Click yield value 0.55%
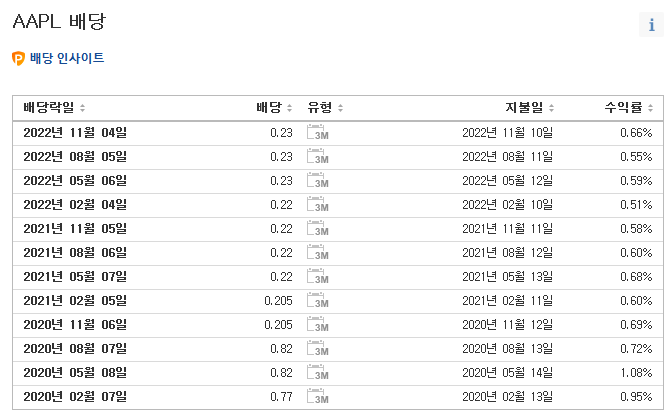Viewport: 670px width, 414px height. point(636,157)
